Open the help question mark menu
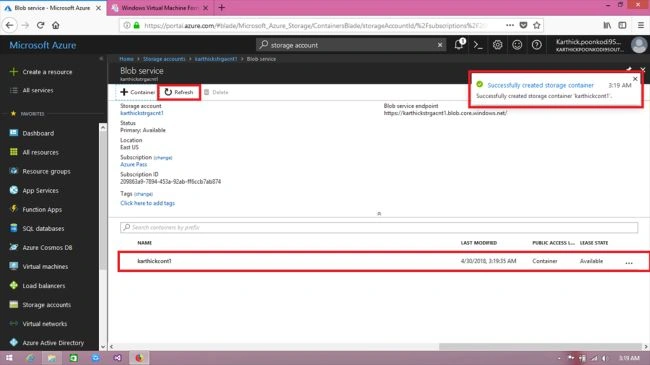The image size is (650, 365). tap(536, 45)
